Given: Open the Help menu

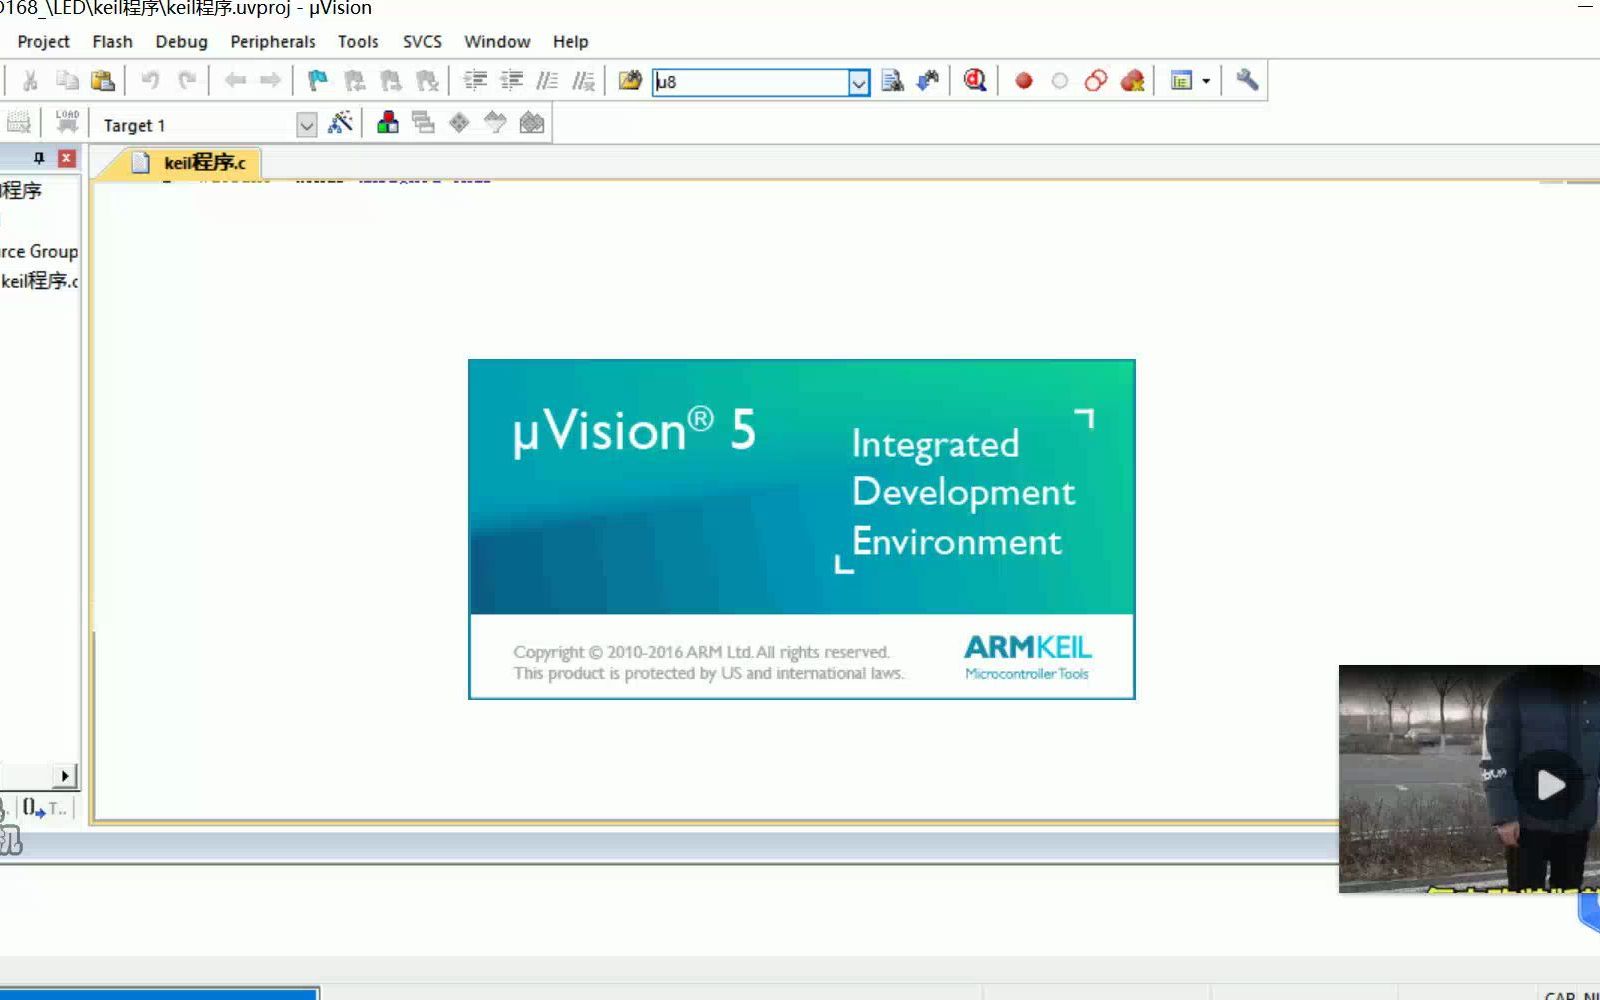Looking at the screenshot, I should 570,42.
